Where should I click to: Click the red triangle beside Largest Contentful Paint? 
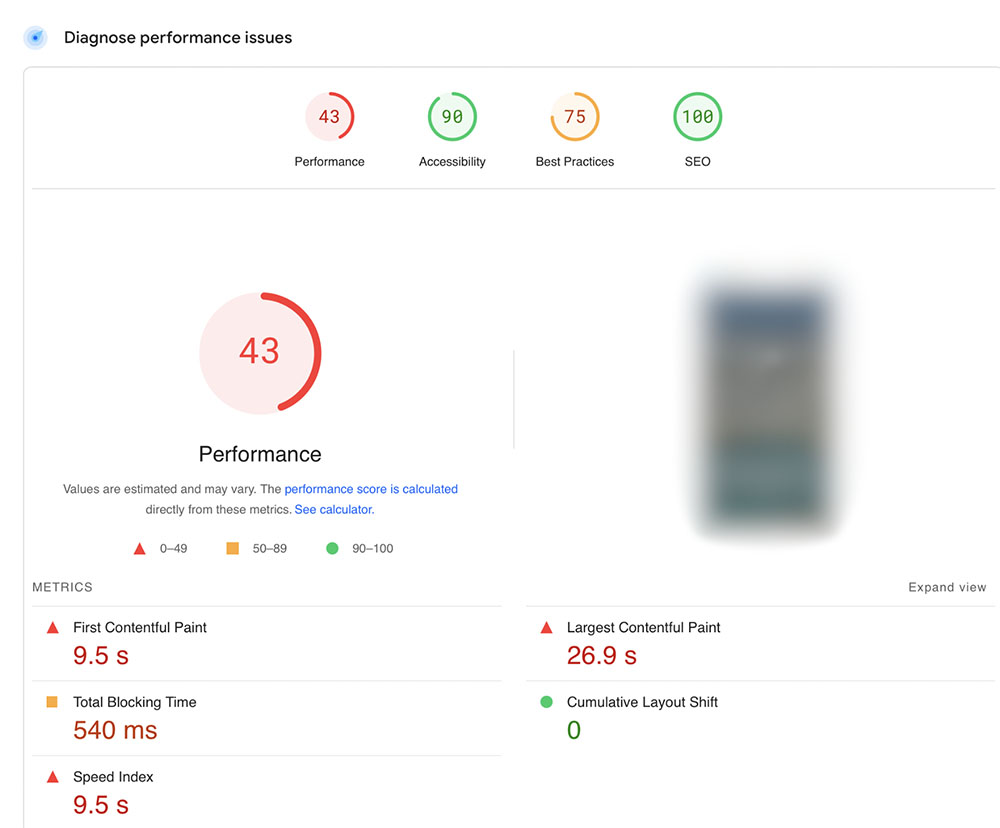[x=546, y=628]
